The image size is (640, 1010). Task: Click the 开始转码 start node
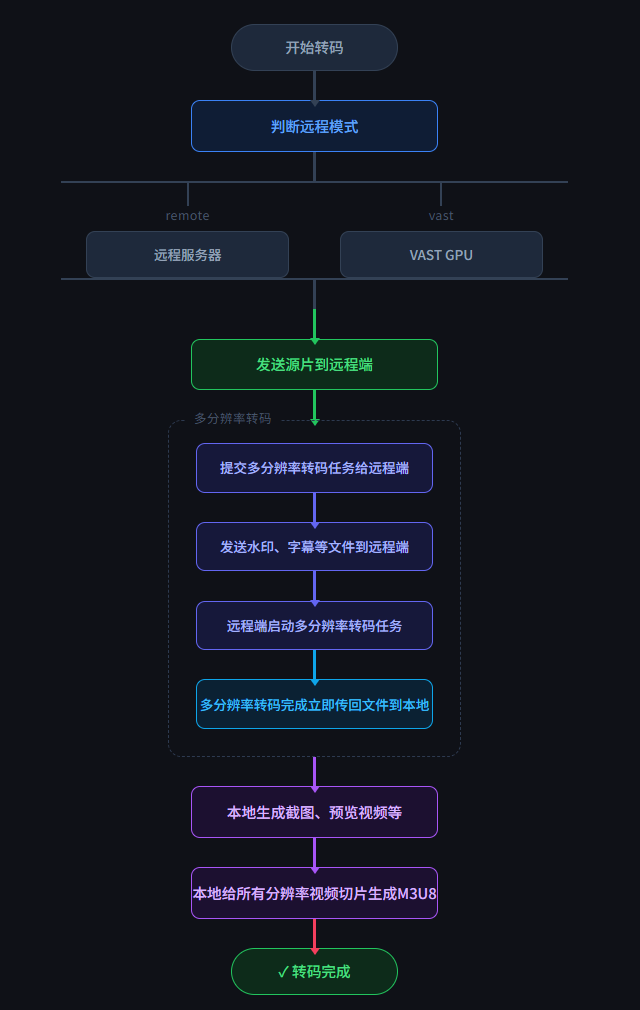click(x=314, y=48)
